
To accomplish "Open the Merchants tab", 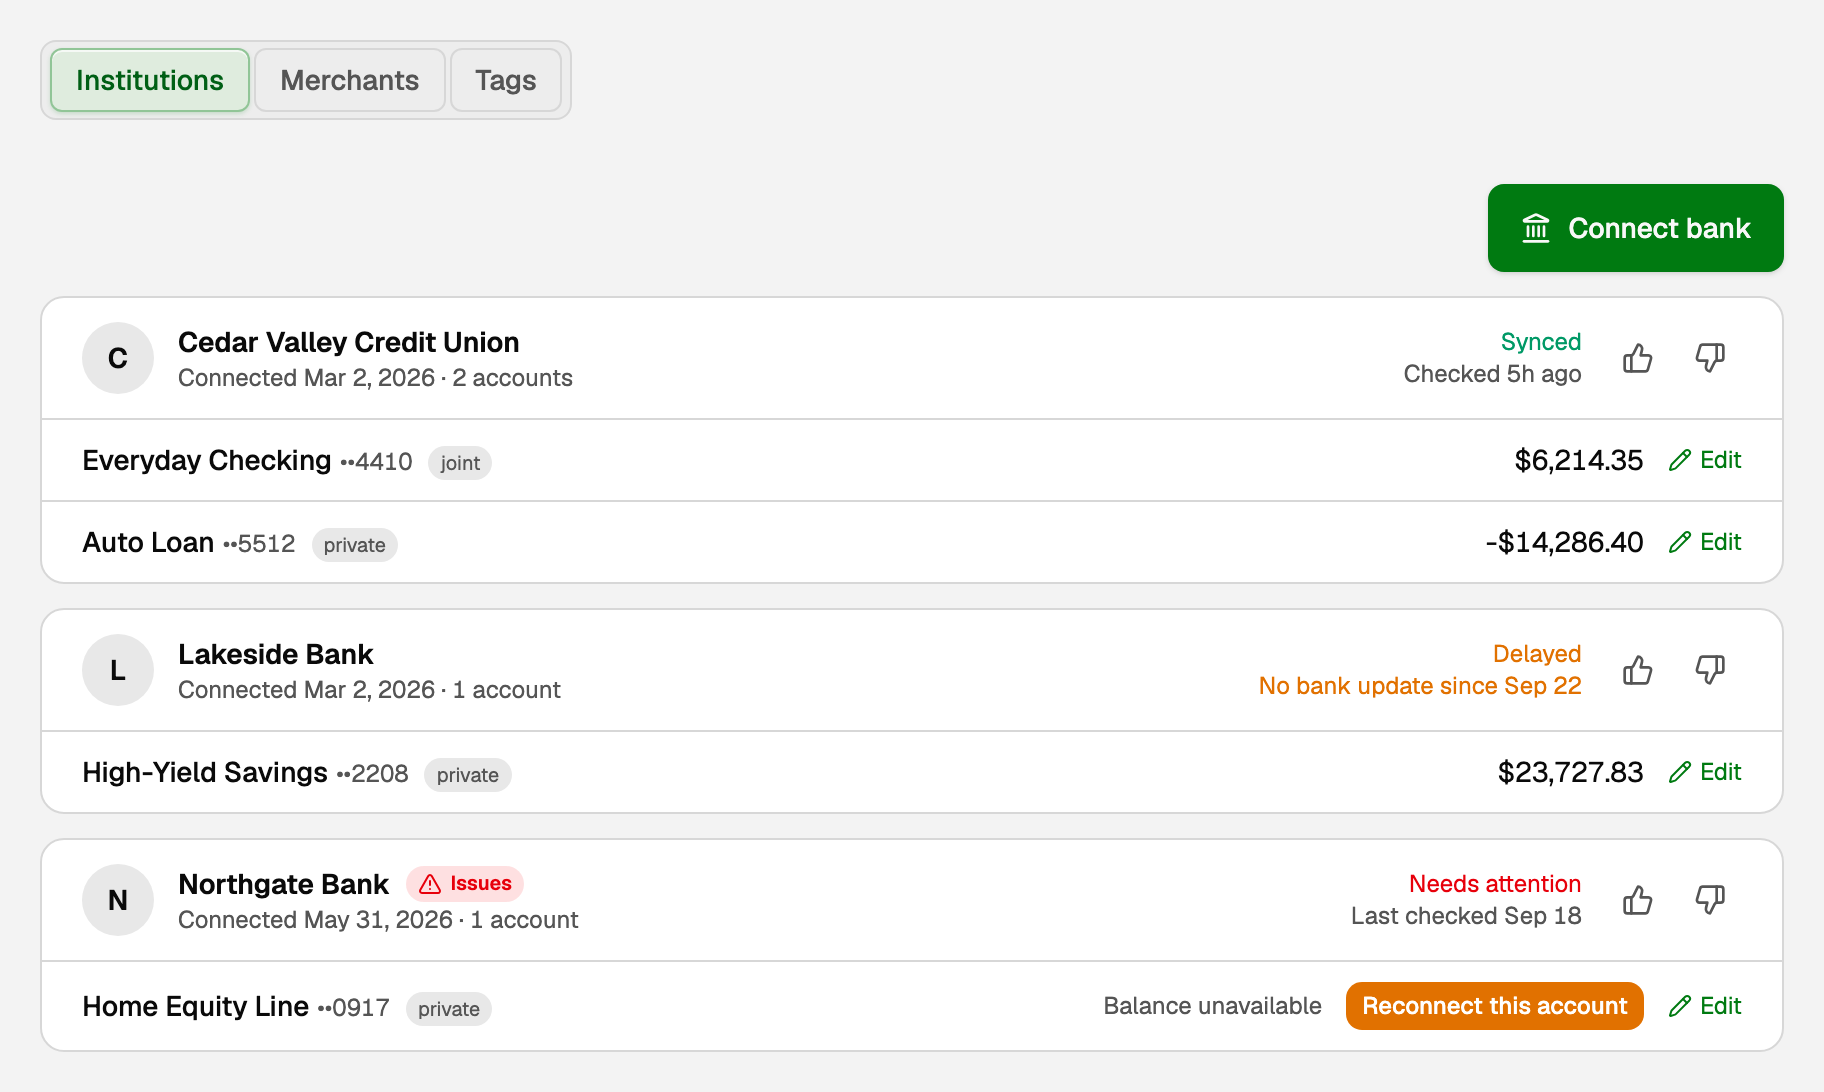I will tap(350, 80).
